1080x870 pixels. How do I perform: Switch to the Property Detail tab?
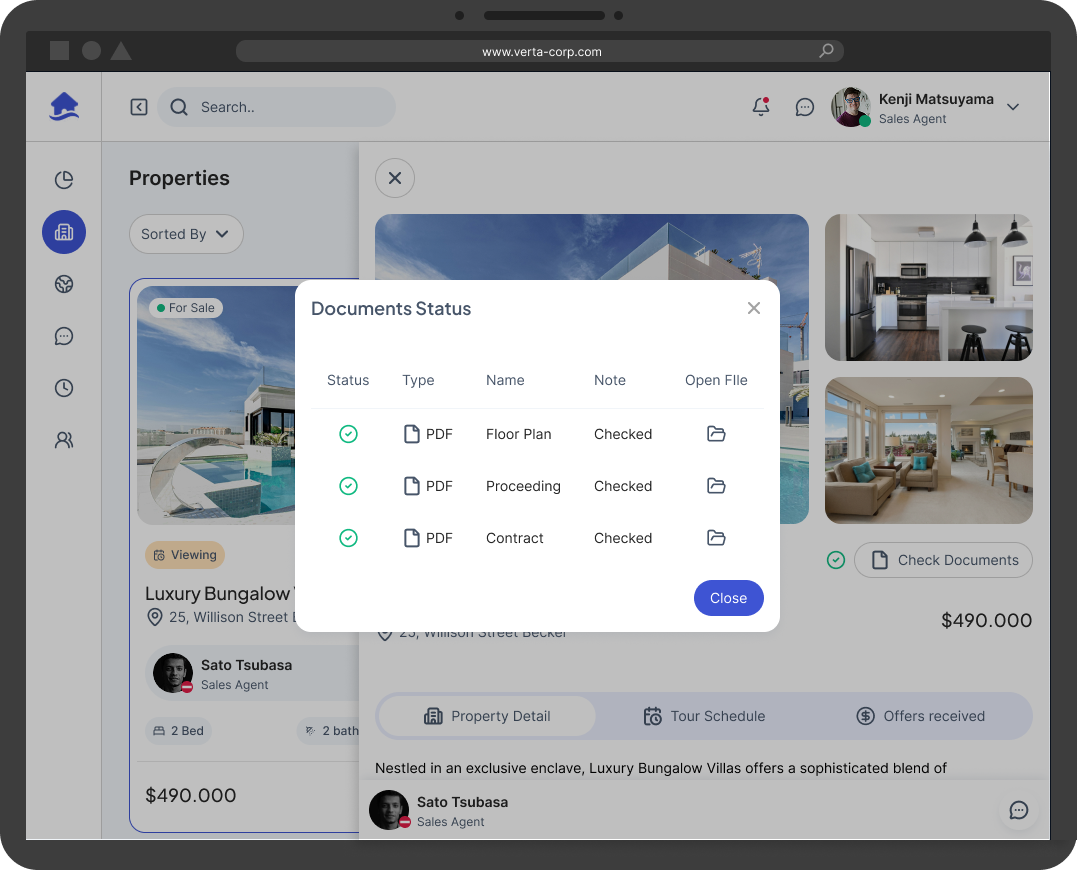coord(487,716)
